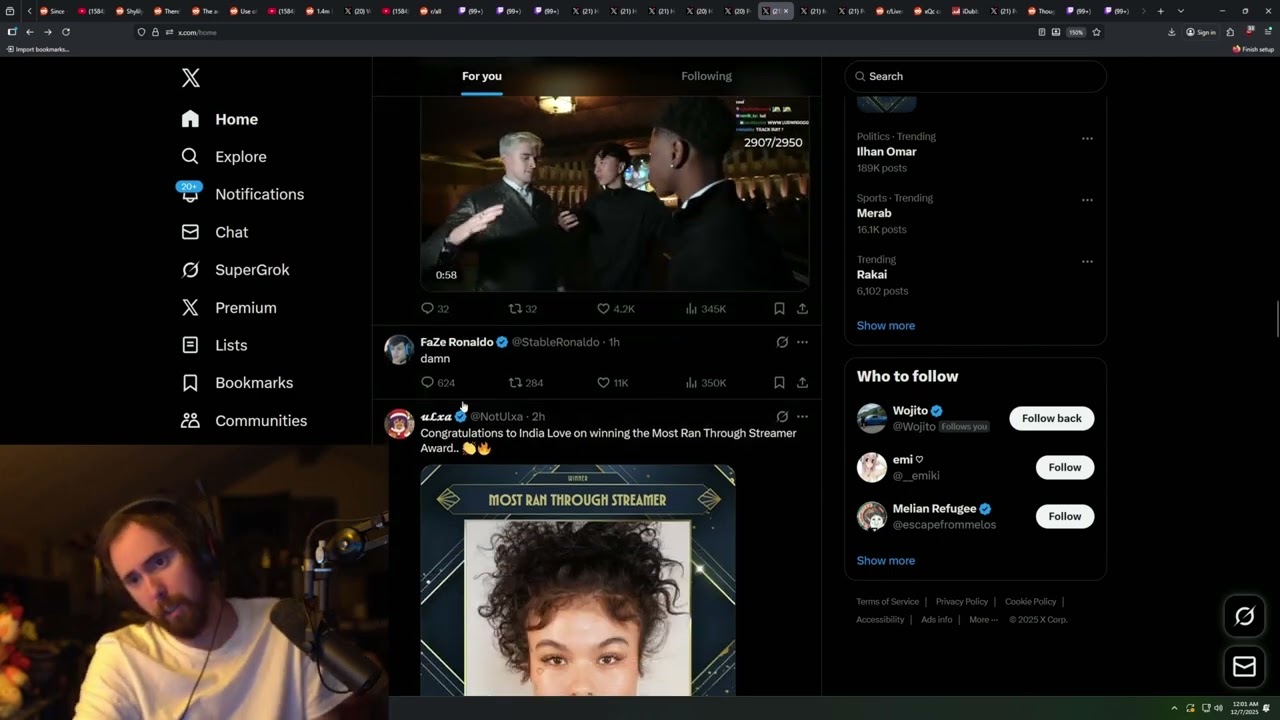Expand the More footer menu
This screenshot has height=720, width=1280.
click(983, 620)
